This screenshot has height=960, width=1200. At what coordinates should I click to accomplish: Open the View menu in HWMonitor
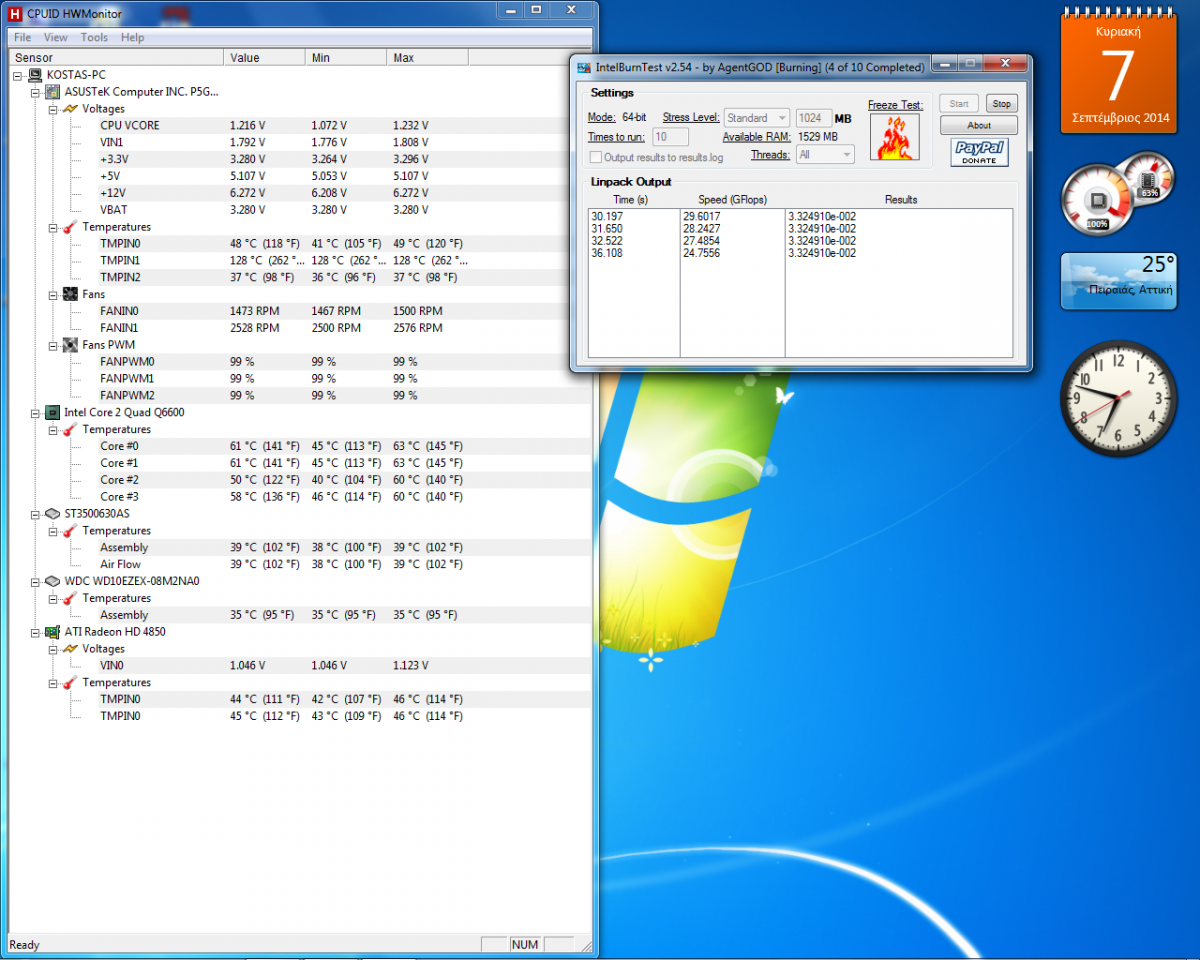56,37
